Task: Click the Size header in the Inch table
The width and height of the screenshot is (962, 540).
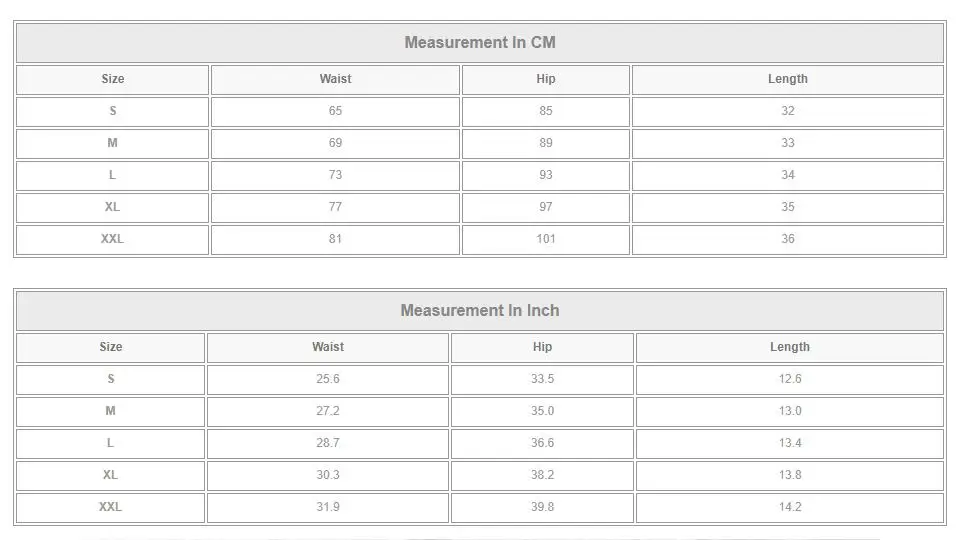Action: [111, 347]
